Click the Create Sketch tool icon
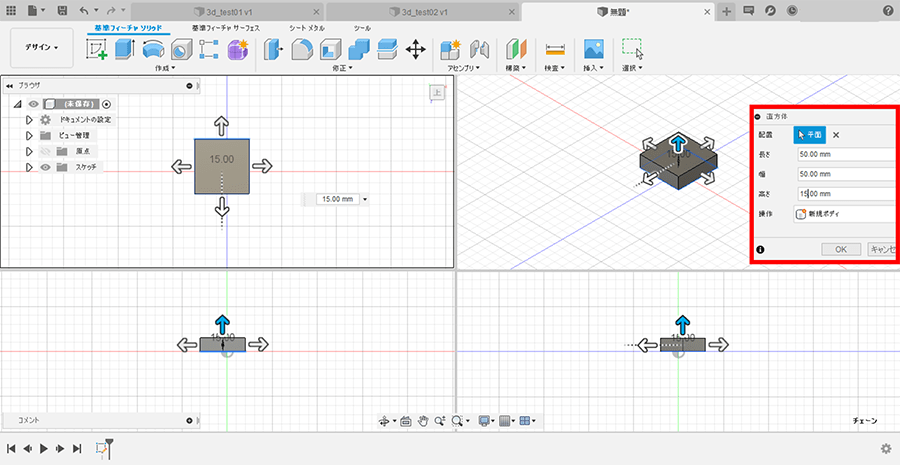900x465 pixels. coord(97,49)
